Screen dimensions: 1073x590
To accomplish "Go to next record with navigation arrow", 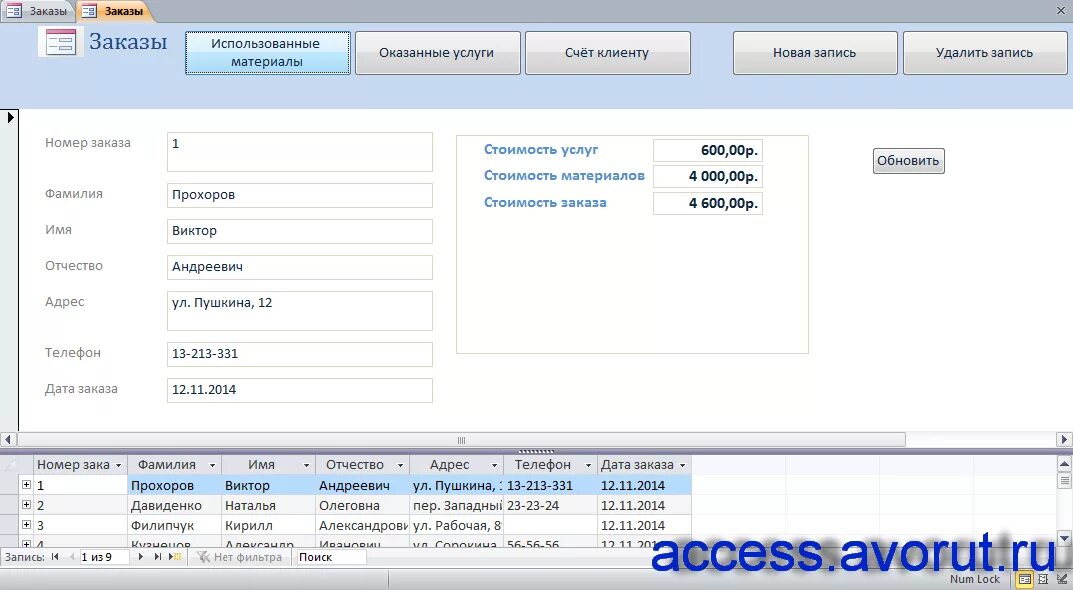I will (x=140, y=557).
